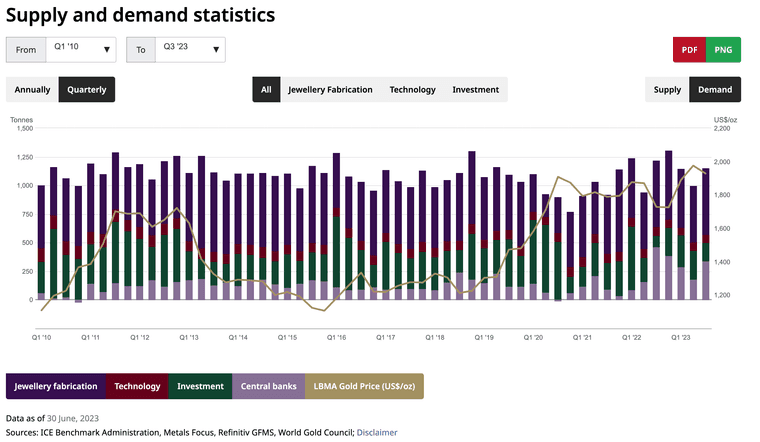Toggle Technology legend series
760x442 pixels.
(x=137, y=386)
